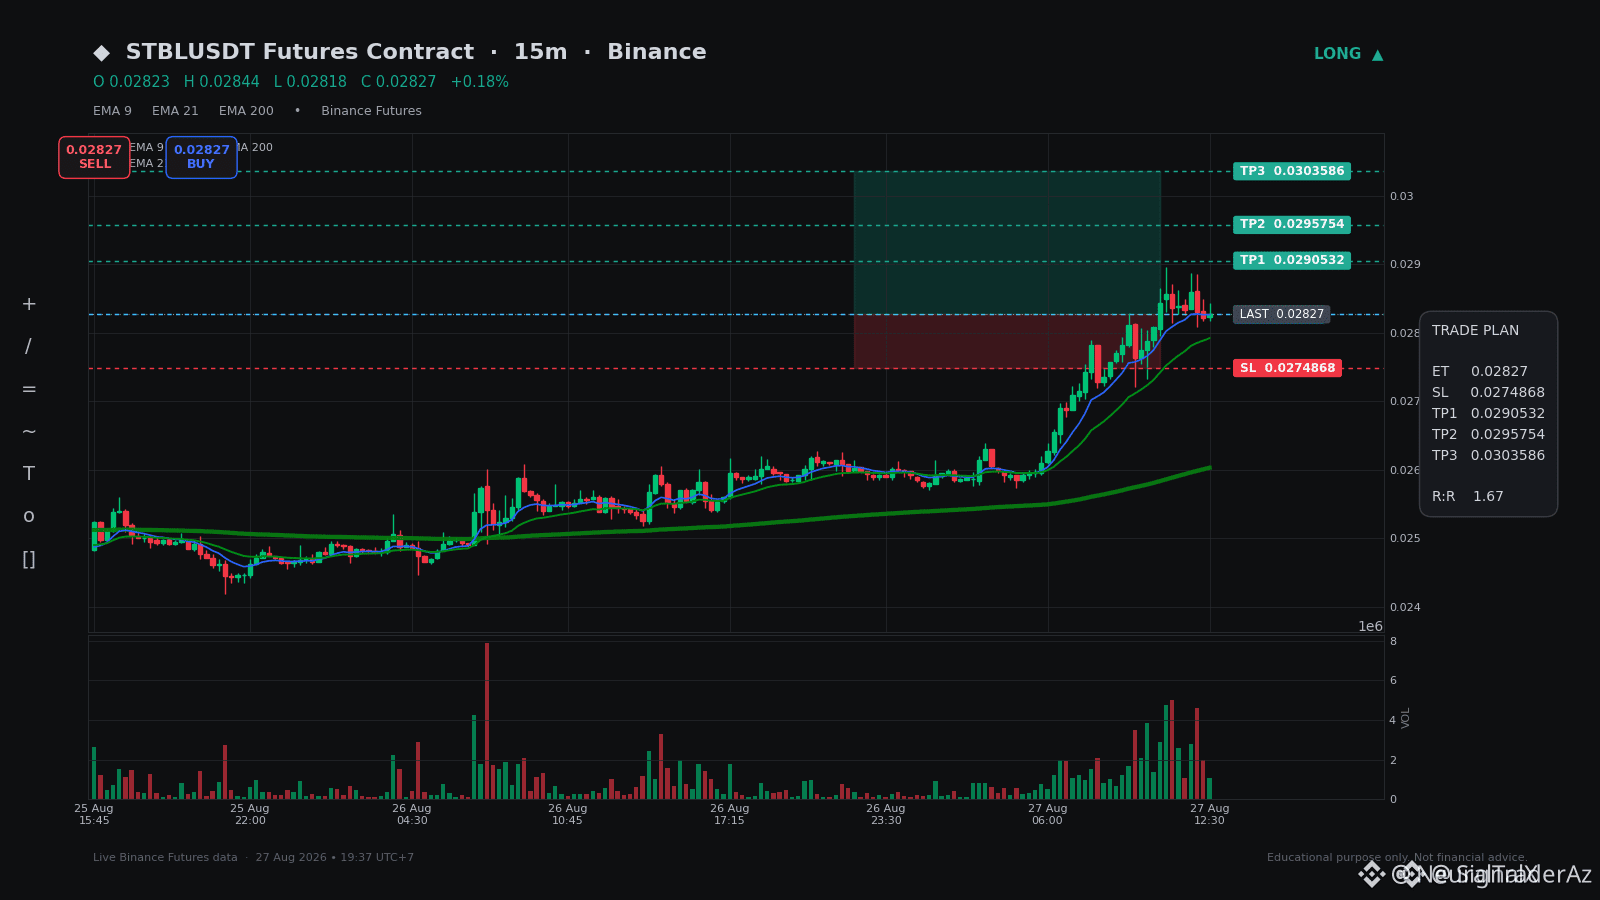The height and width of the screenshot is (900, 1600).
Task: Click the "C 0.02827" close value
Action: [x=399, y=82]
